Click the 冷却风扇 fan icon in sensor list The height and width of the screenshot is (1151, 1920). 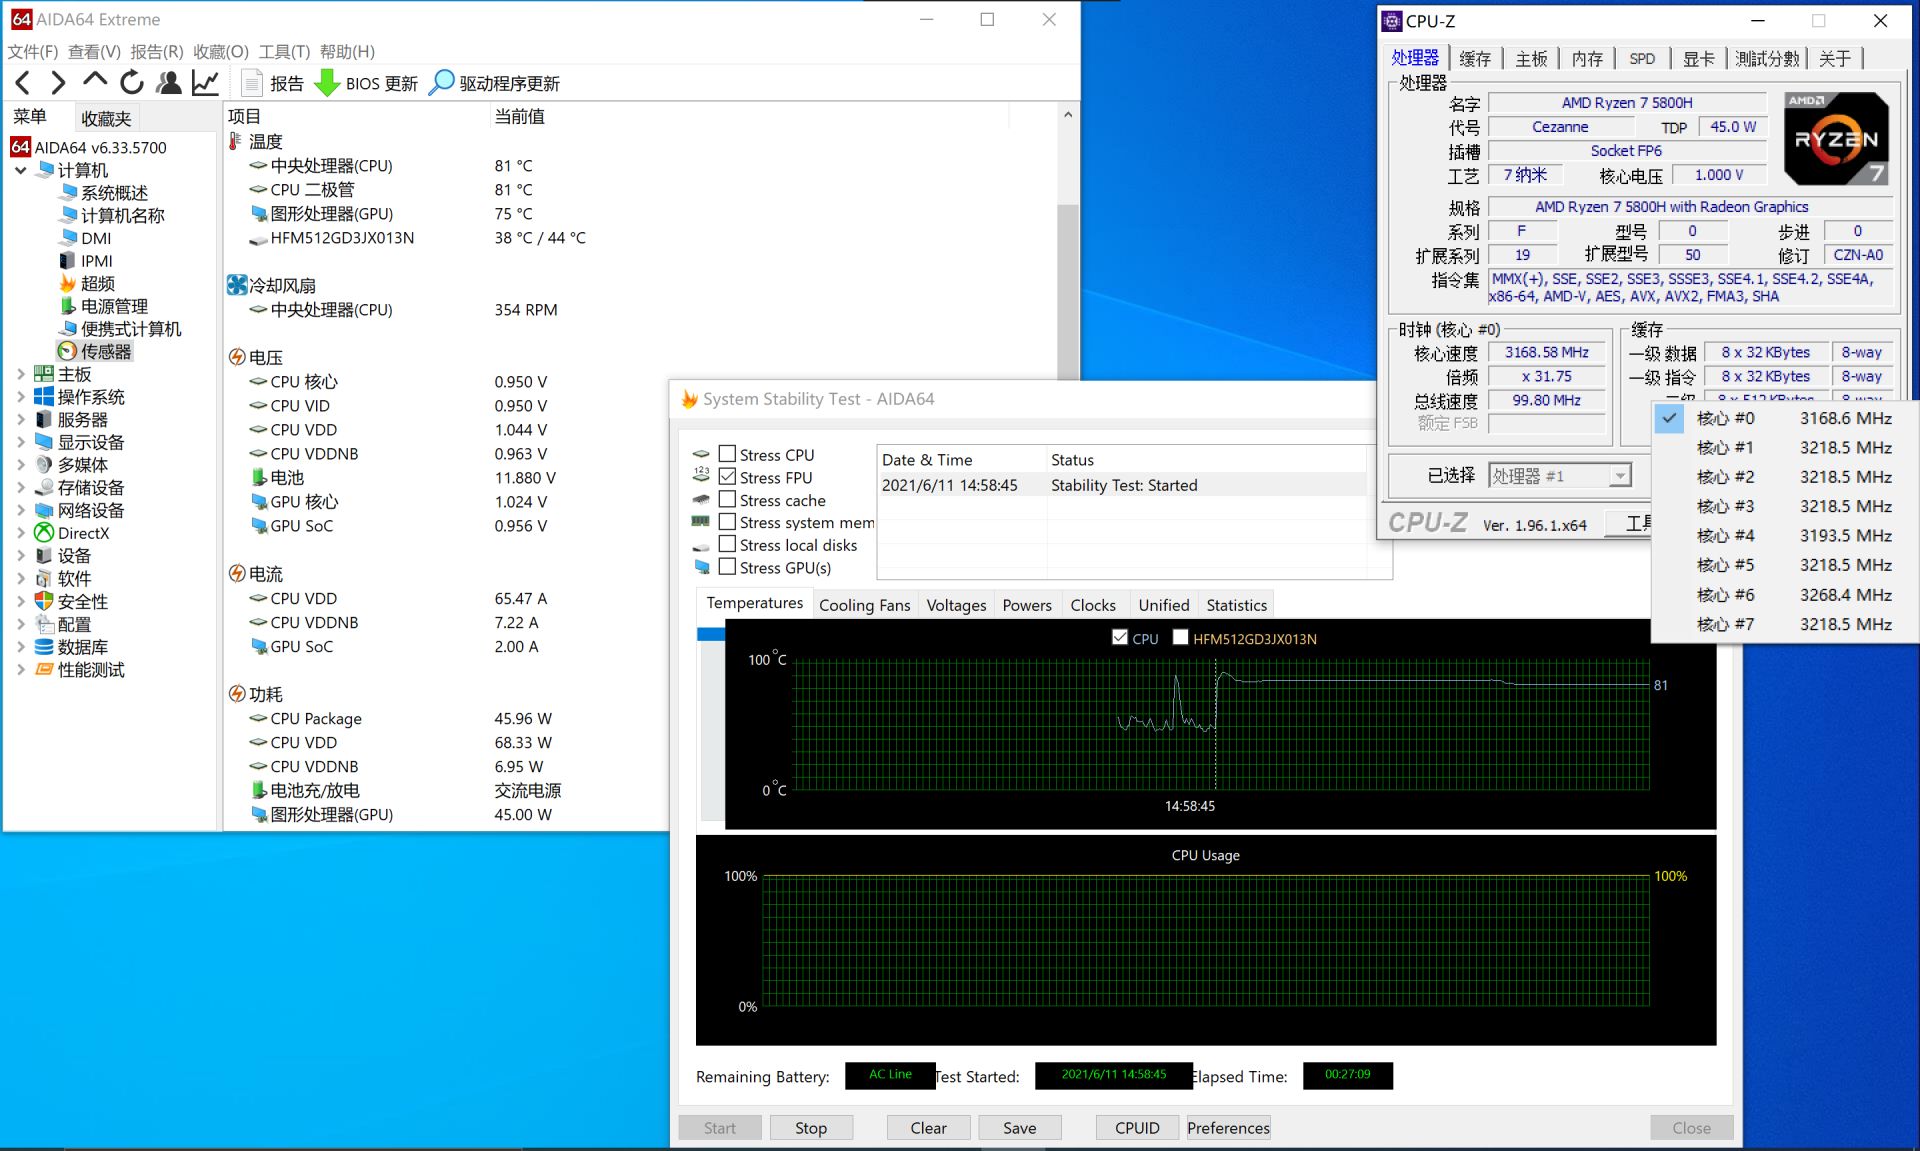[237, 285]
